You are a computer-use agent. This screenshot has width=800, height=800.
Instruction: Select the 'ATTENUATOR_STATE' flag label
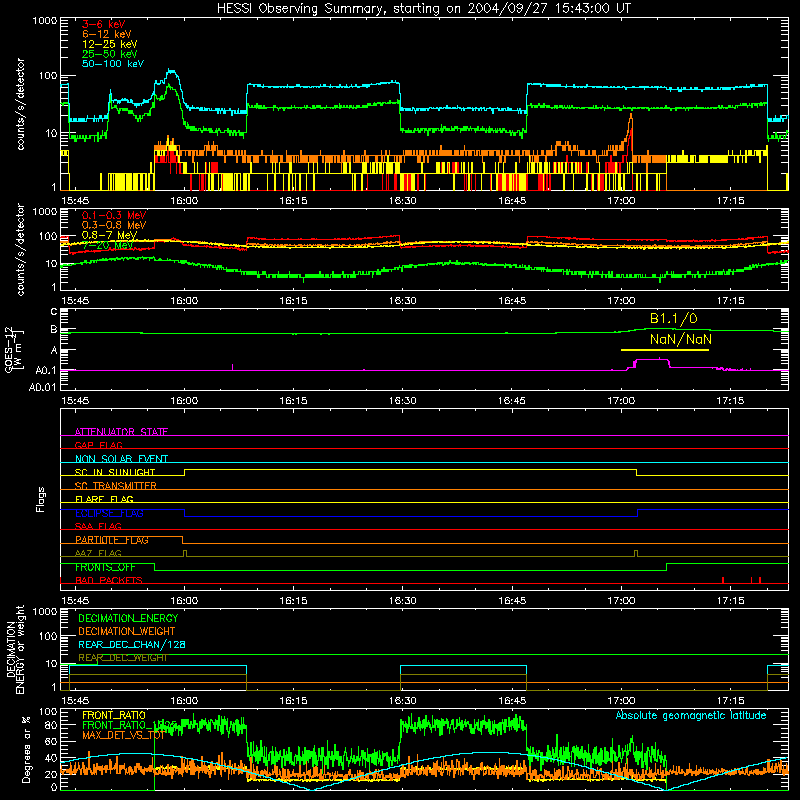click(121, 432)
